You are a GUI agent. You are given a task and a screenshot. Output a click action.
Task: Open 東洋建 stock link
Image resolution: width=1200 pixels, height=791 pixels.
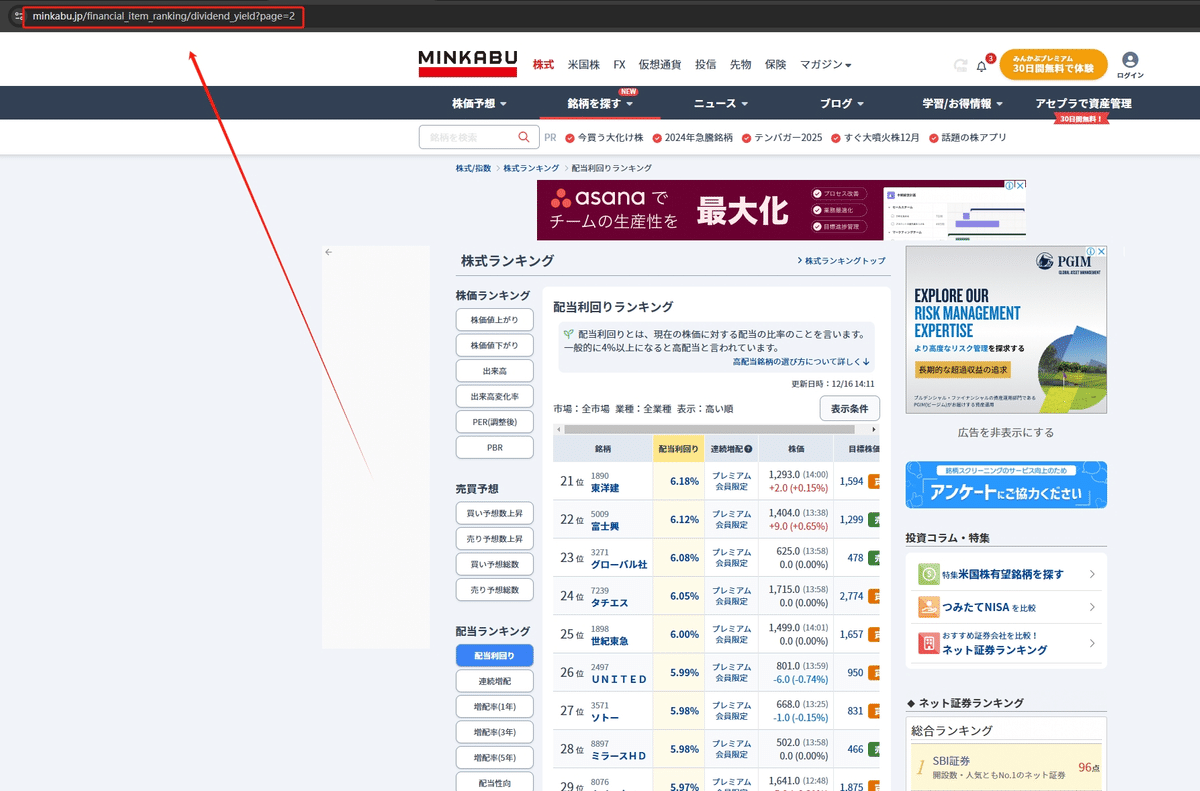(x=605, y=488)
